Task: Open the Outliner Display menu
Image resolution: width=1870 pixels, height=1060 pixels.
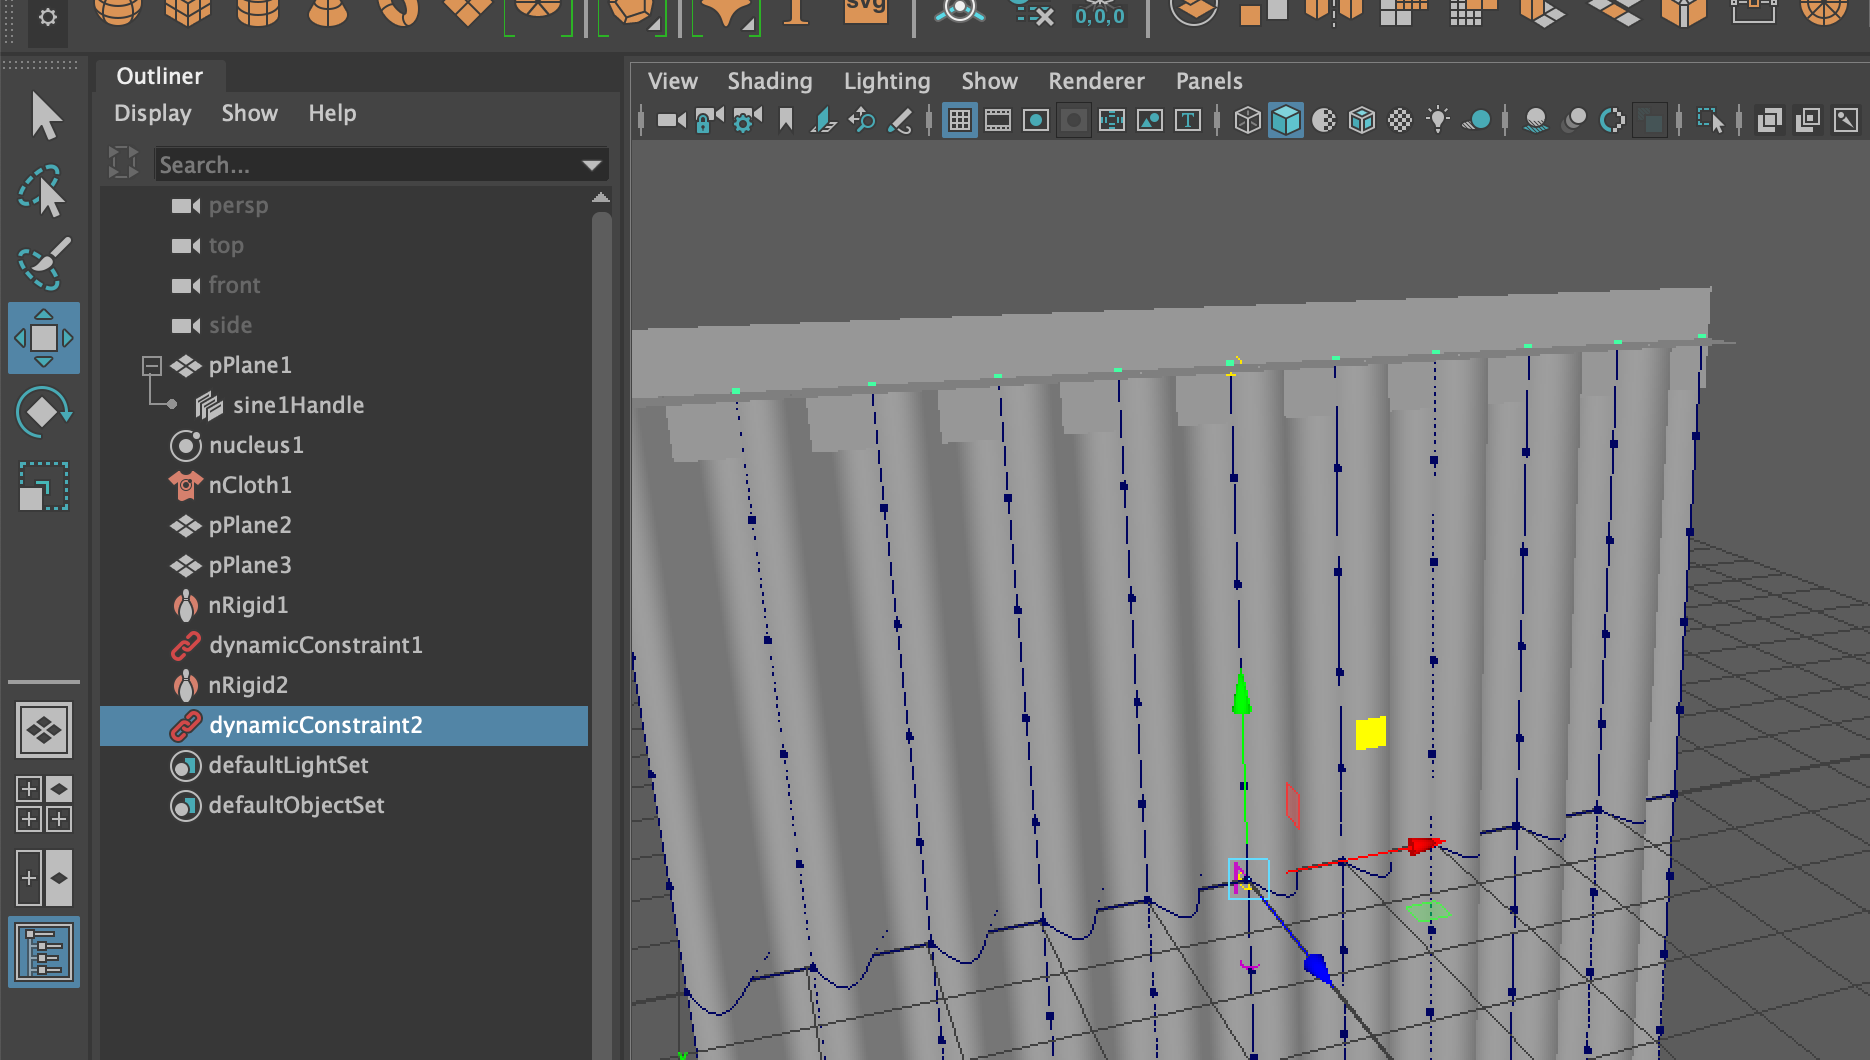Action: tap(153, 114)
